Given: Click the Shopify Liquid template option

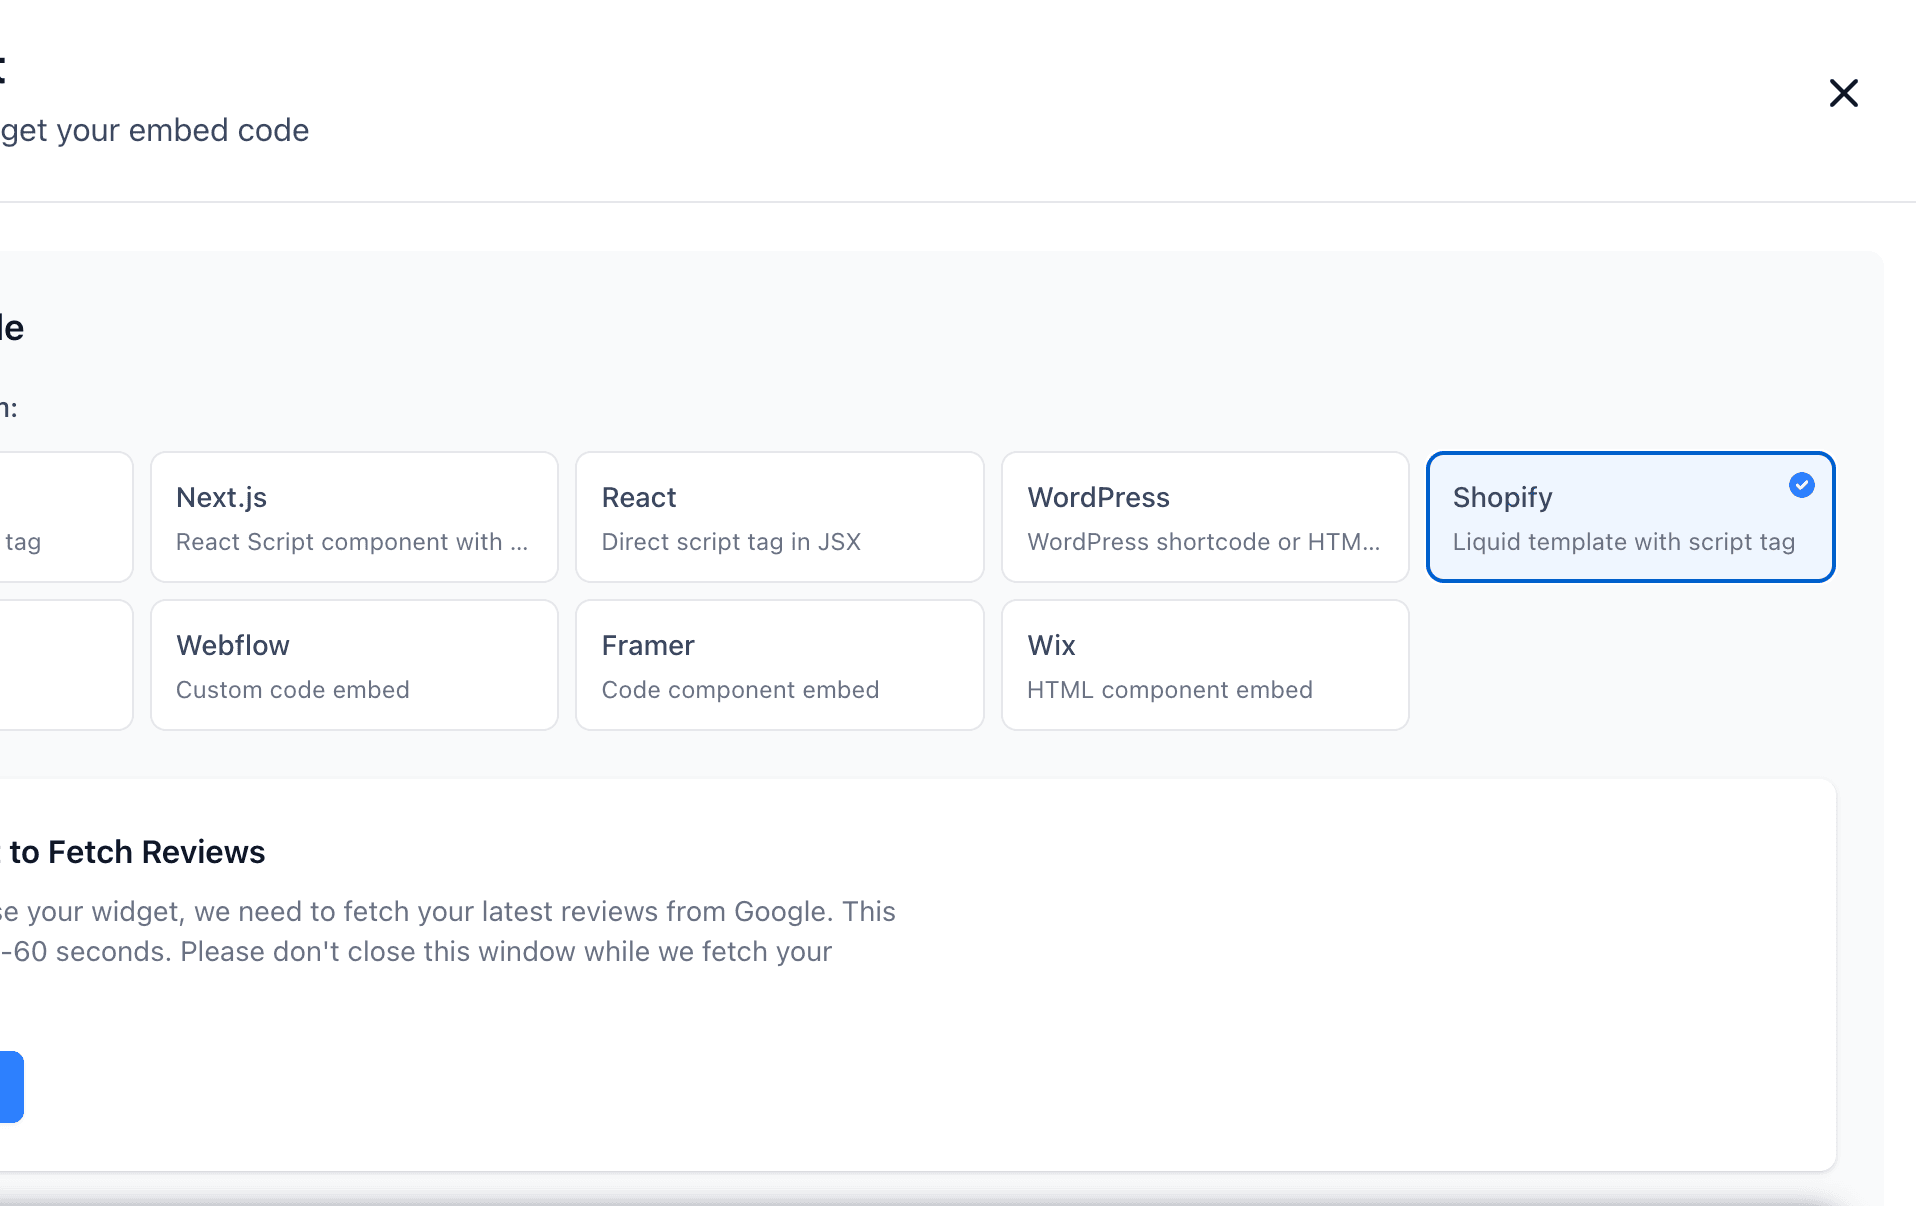Looking at the screenshot, I should click(x=1629, y=516).
